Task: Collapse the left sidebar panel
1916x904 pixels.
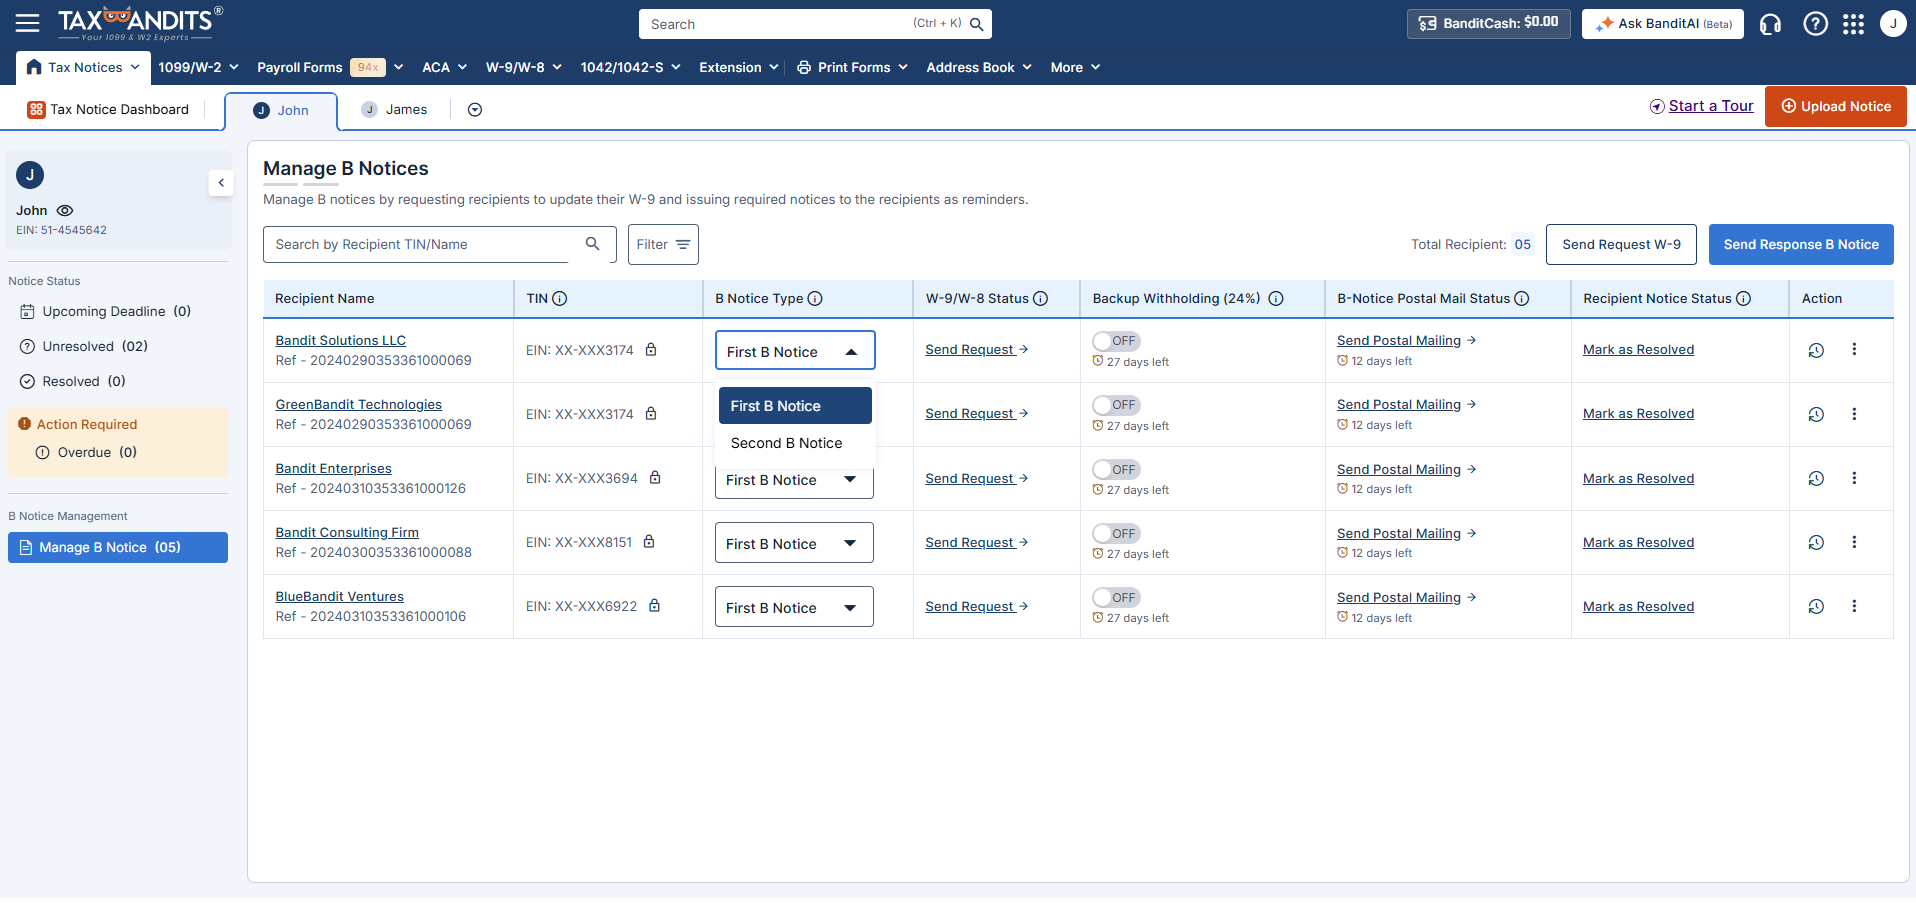Action: (x=221, y=183)
